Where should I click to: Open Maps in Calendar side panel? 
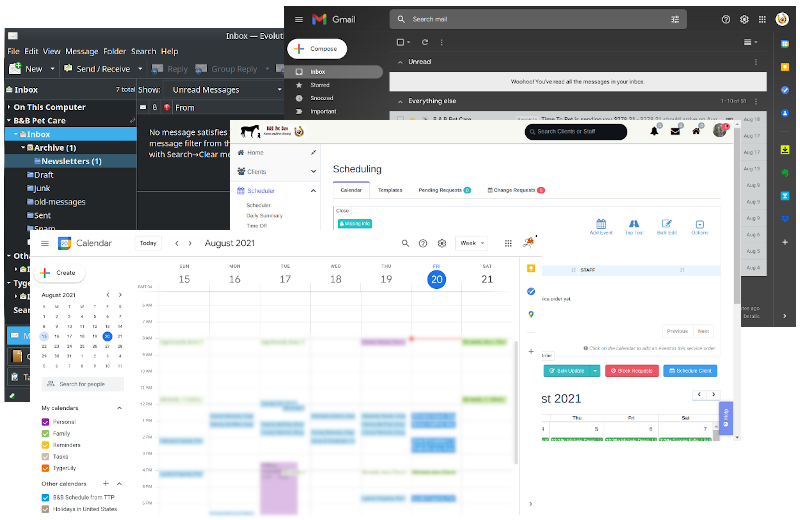click(531, 314)
